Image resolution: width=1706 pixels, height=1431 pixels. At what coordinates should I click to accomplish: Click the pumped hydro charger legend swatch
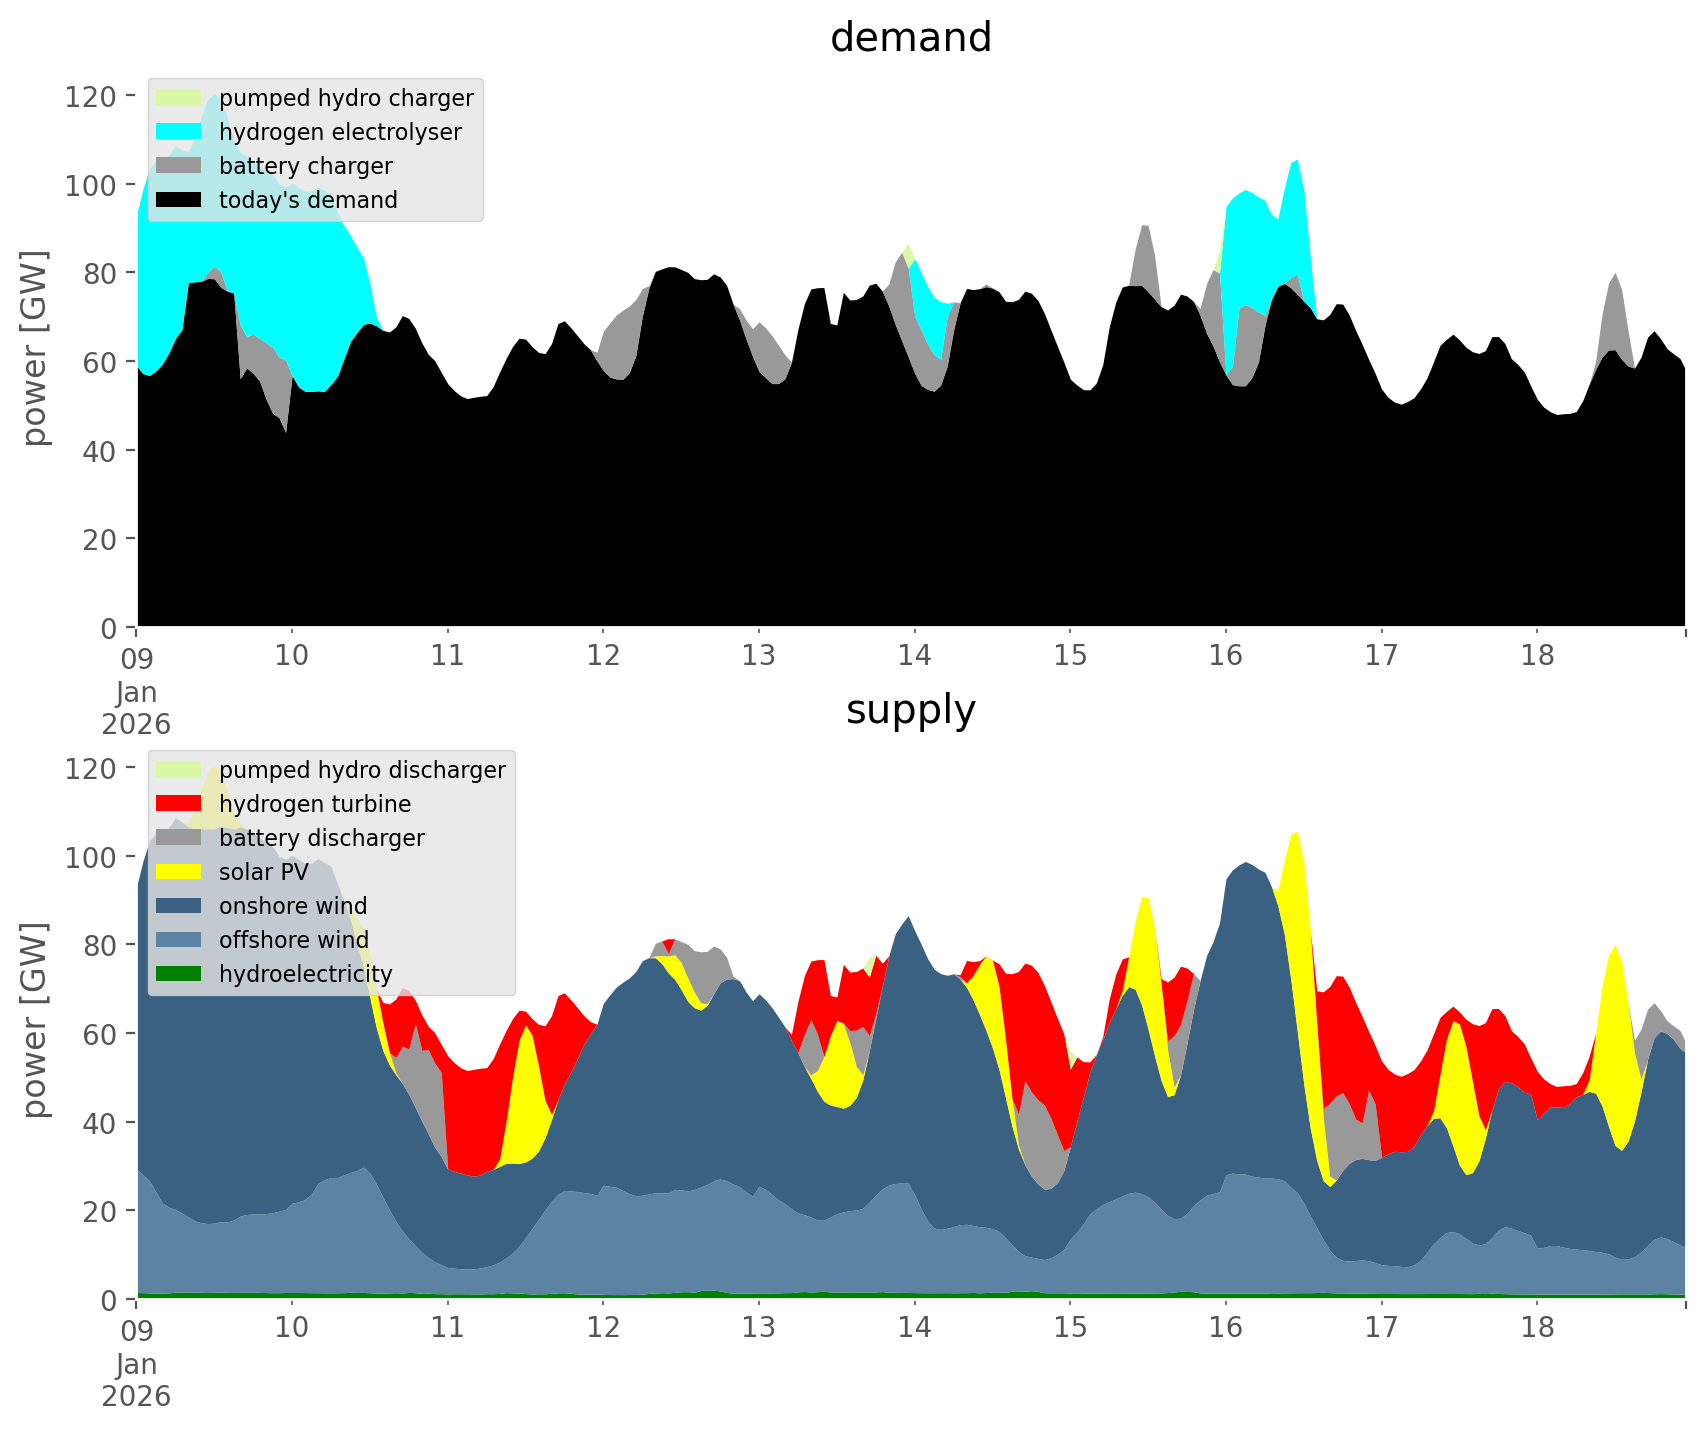coord(178,98)
